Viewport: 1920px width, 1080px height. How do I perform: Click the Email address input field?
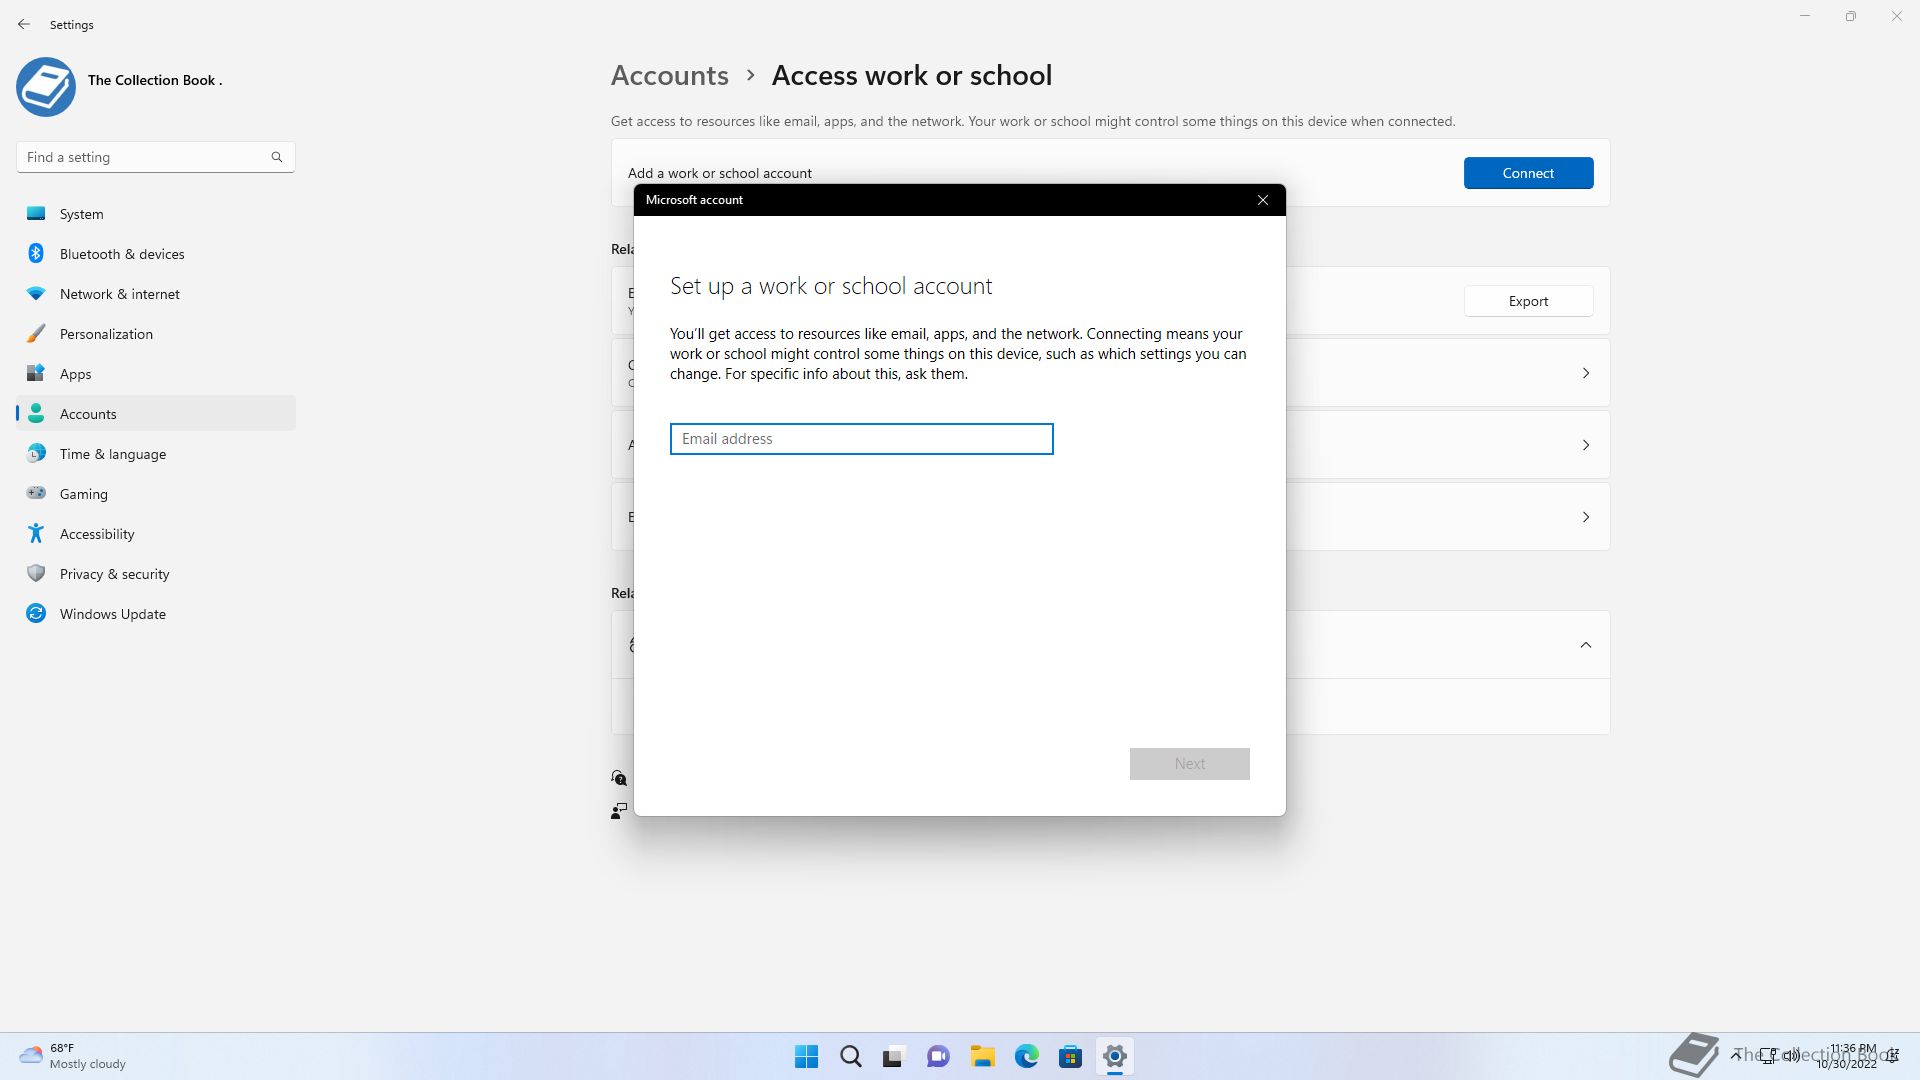tap(861, 439)
